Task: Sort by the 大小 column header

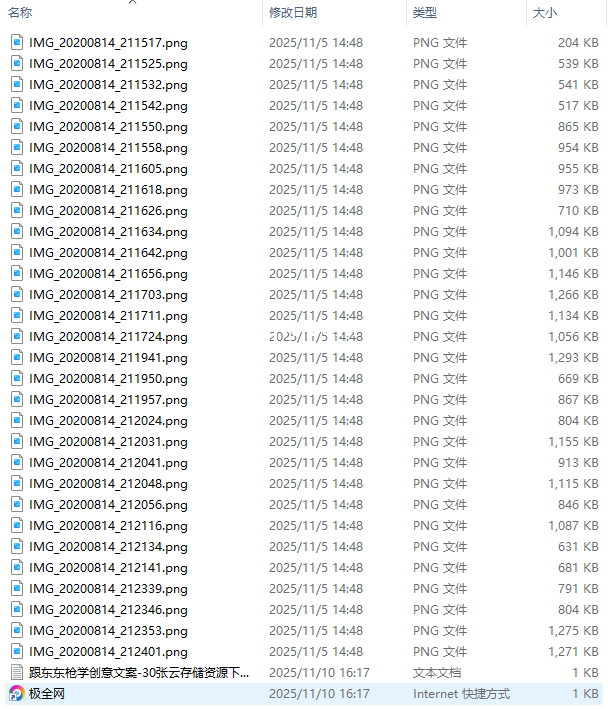Action: [545, 13]
